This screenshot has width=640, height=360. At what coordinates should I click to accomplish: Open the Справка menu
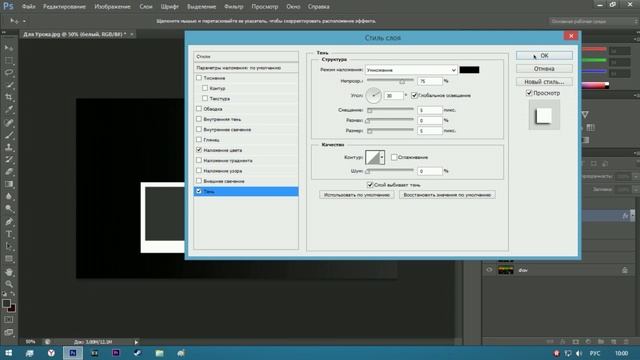tap(318, 7)
